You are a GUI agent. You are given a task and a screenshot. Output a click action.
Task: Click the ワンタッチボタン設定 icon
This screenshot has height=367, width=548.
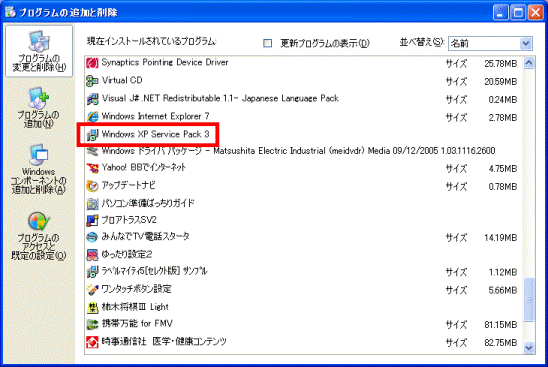point(92,289)
